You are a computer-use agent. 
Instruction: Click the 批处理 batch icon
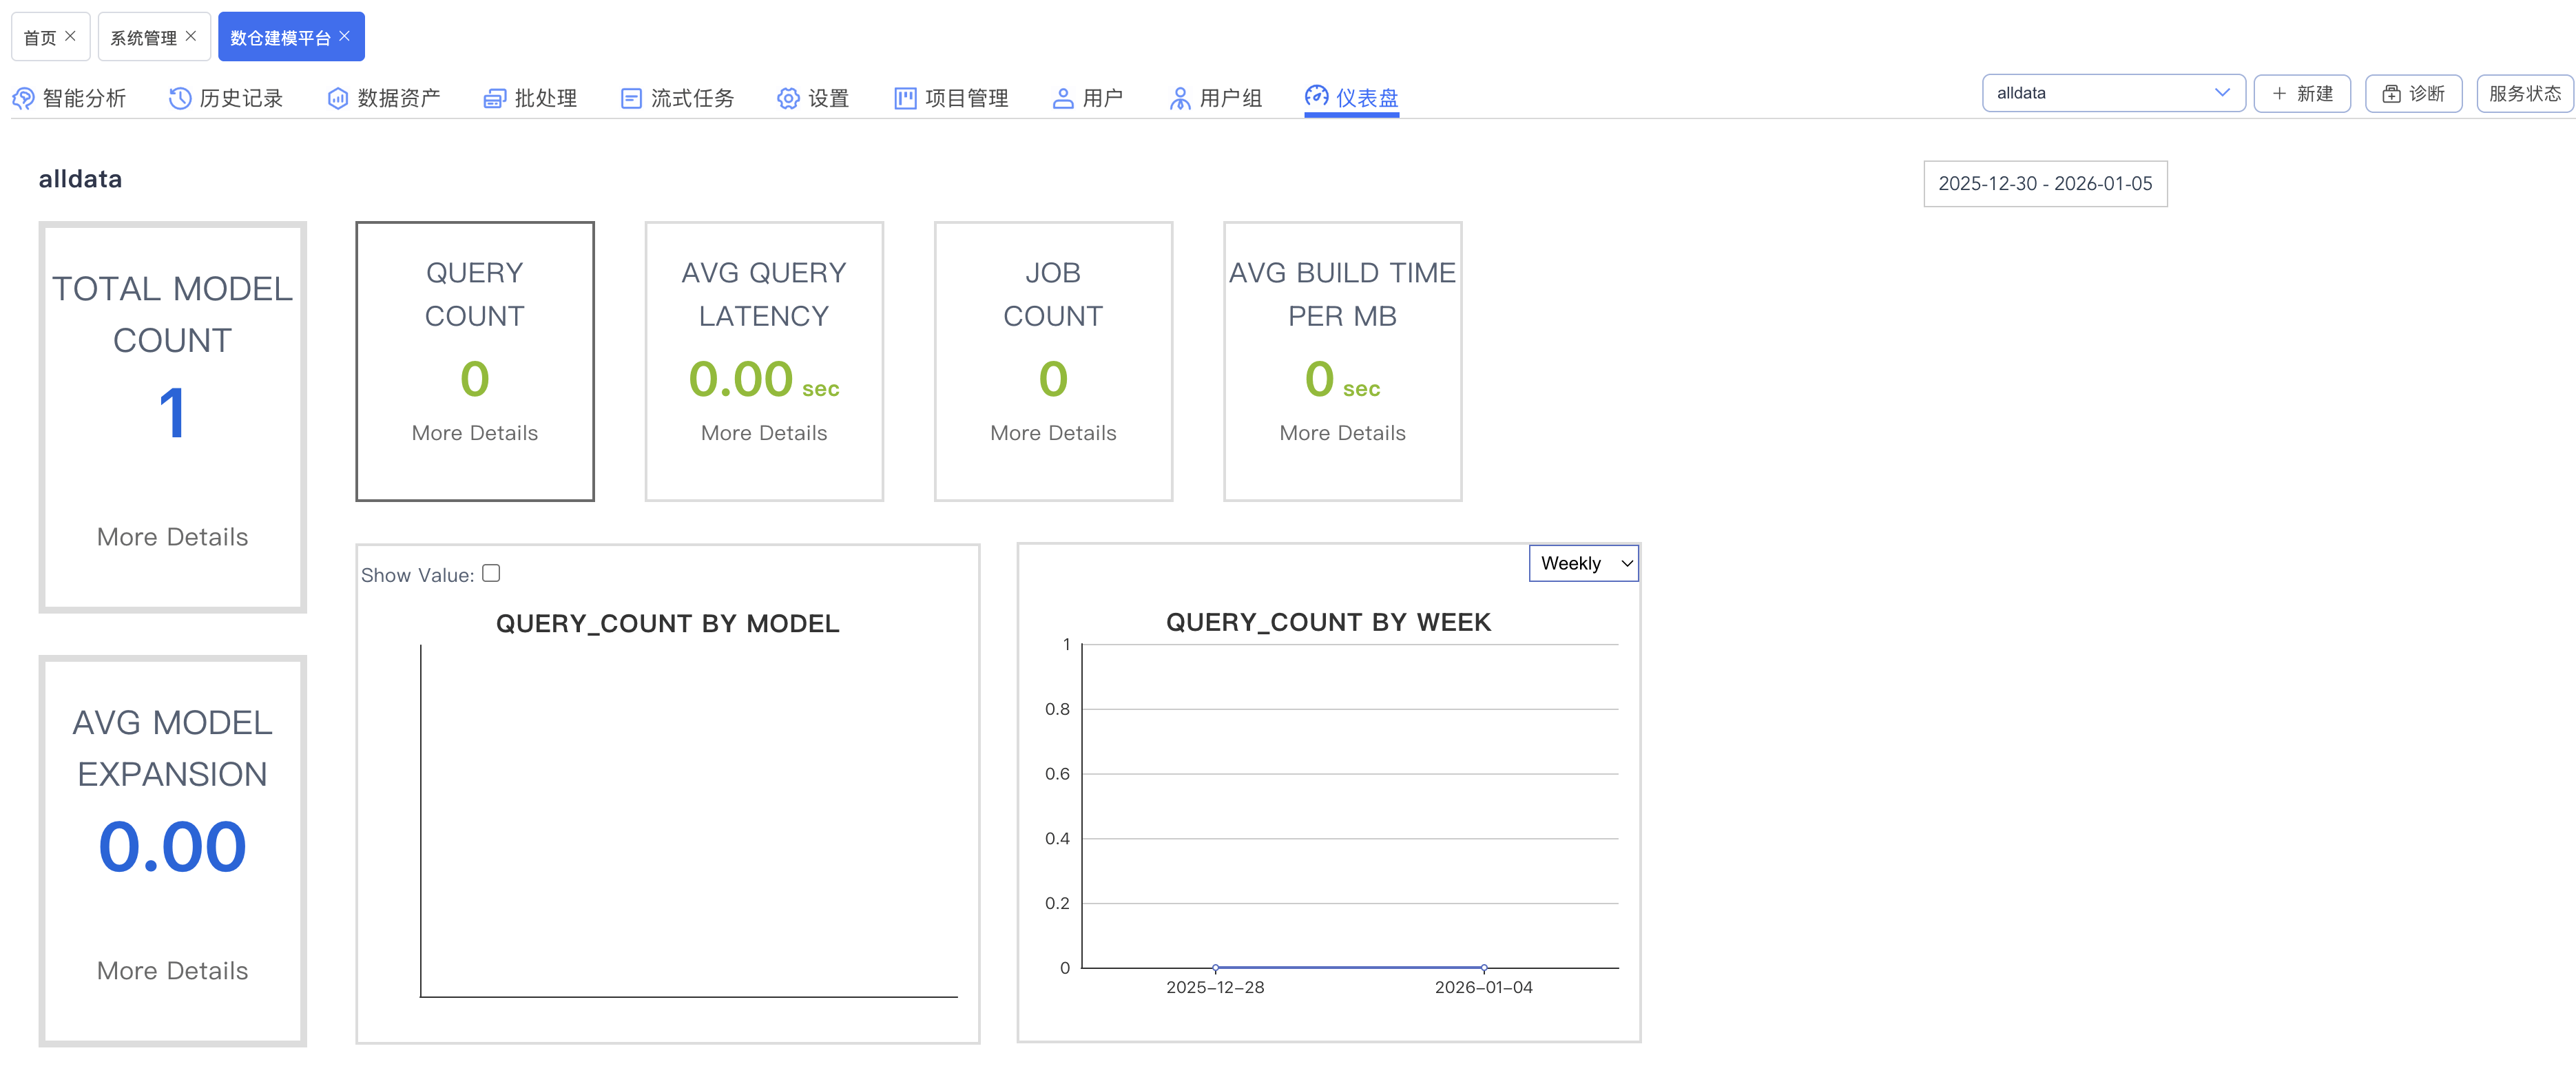coord(494,98)
